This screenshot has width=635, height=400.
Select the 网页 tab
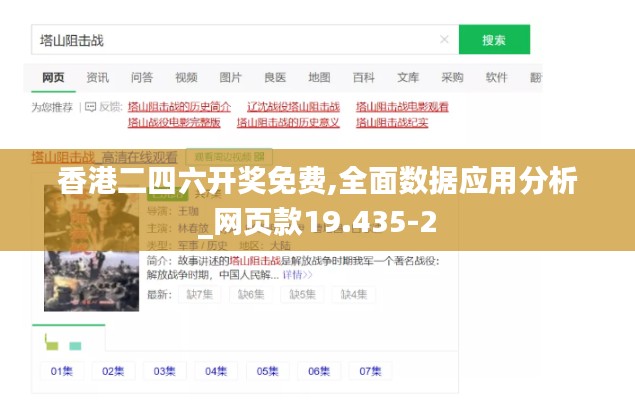(x=53, y=77)
